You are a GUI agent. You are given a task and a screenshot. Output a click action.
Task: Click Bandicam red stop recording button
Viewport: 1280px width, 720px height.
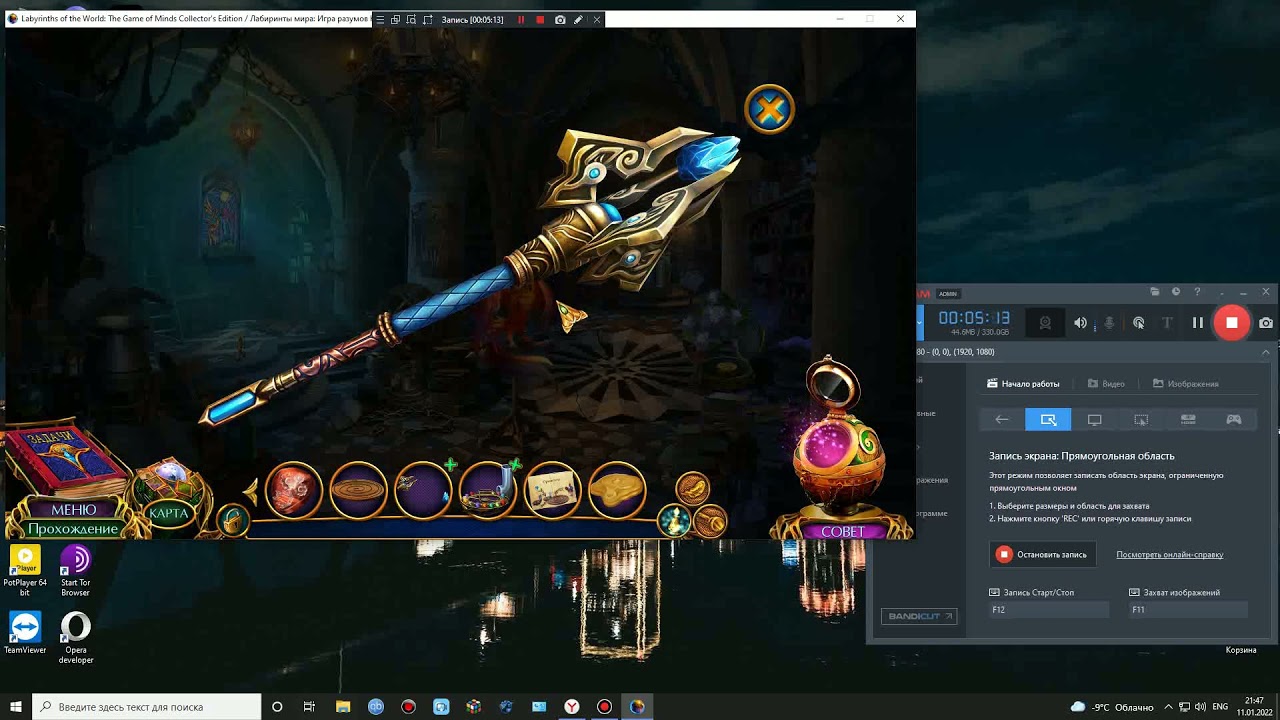point(1232,323)
